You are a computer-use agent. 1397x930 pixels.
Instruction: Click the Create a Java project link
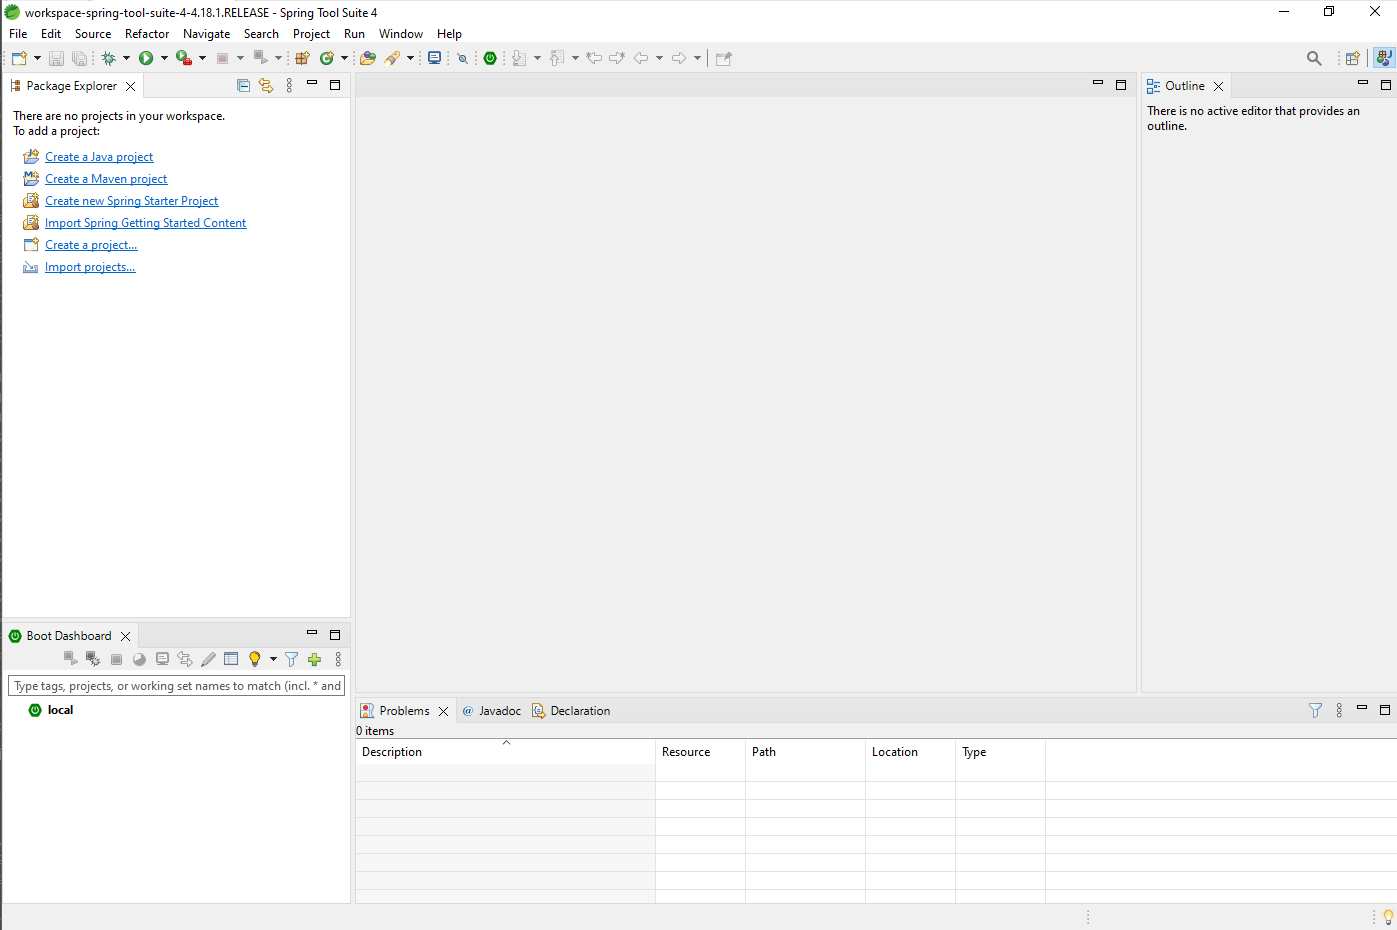point(99,157)
